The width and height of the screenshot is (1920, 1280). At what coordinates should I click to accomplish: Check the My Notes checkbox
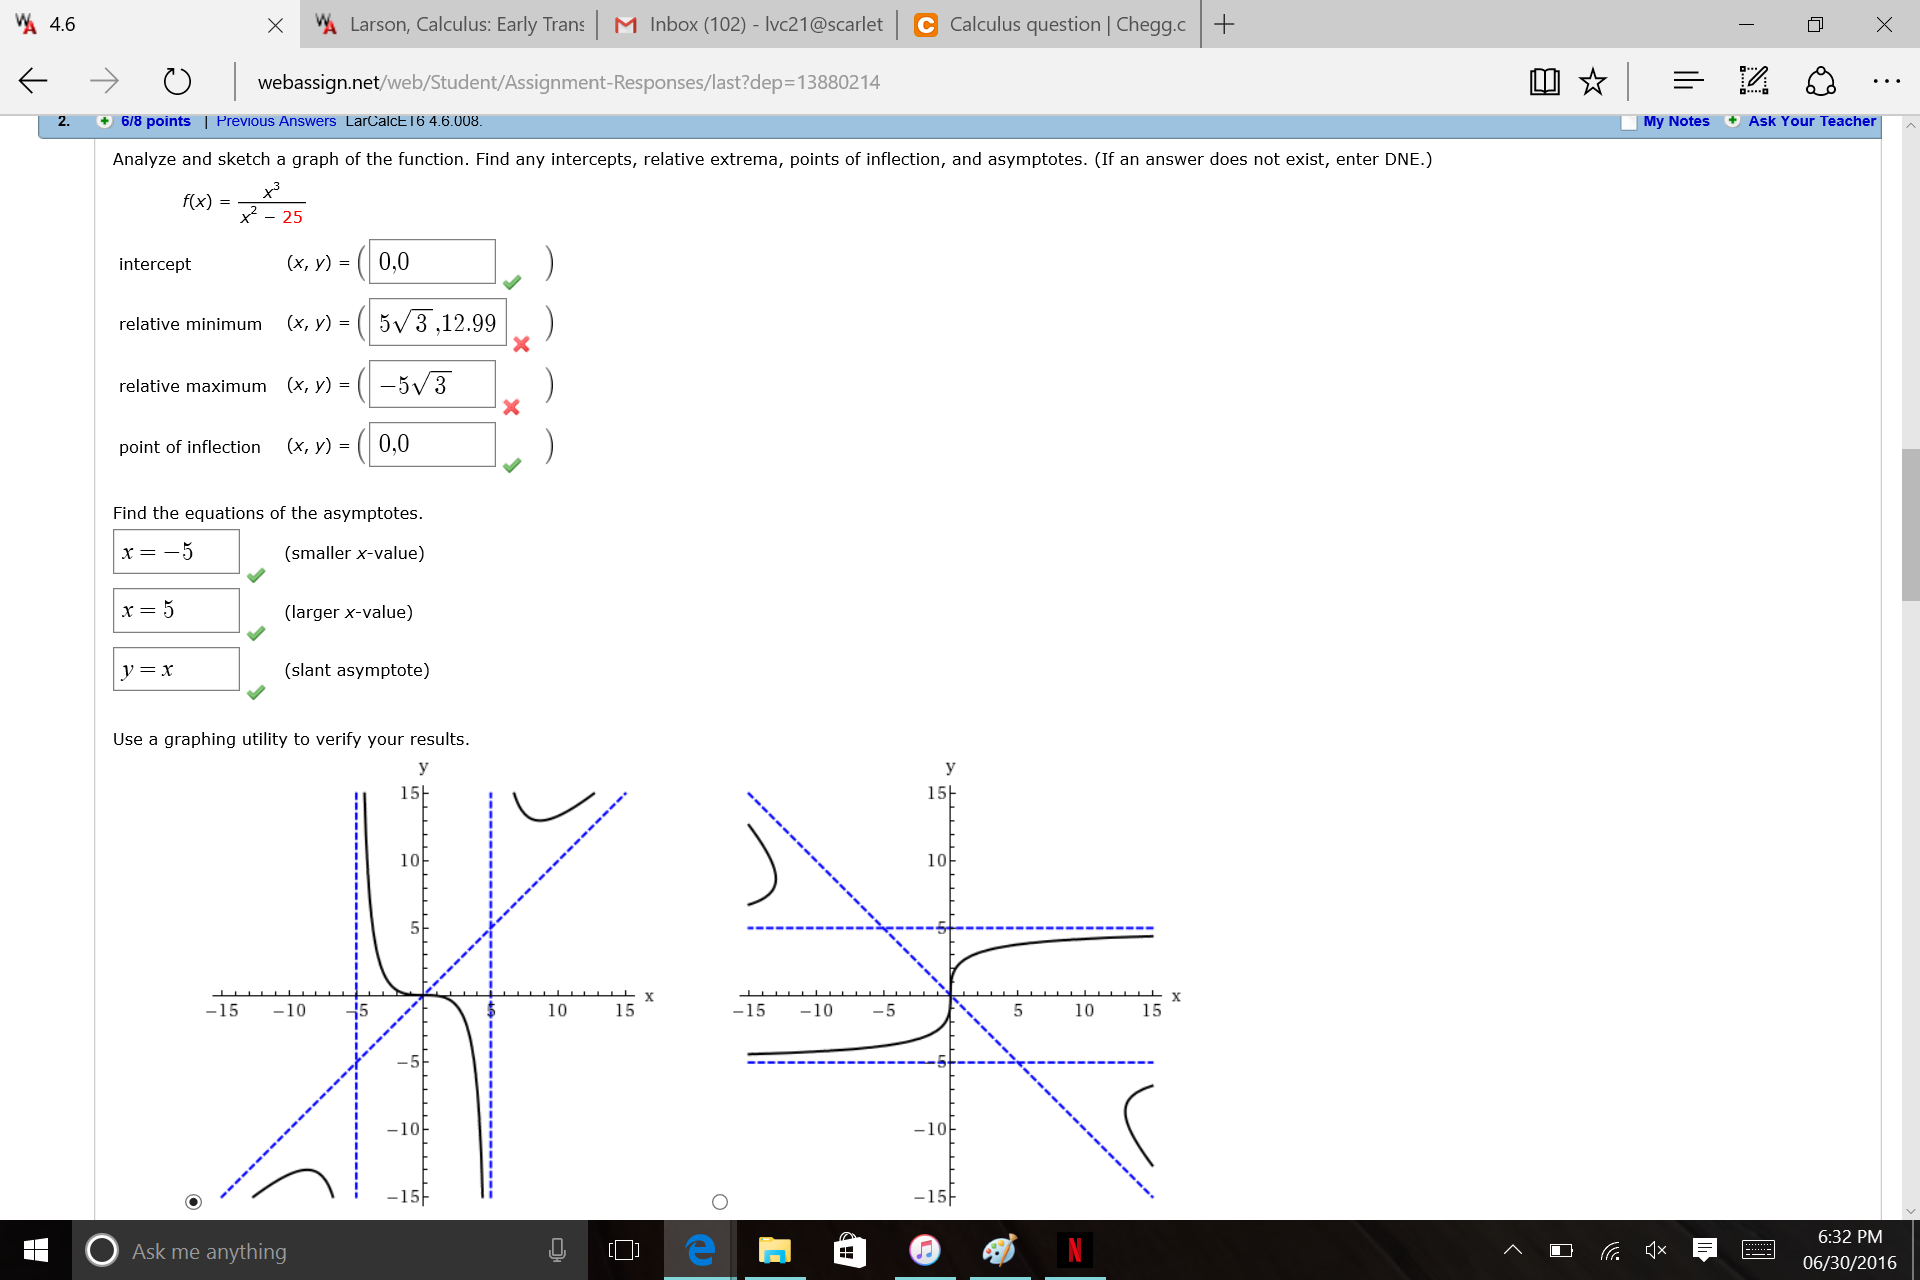[x=1629, y=121]
